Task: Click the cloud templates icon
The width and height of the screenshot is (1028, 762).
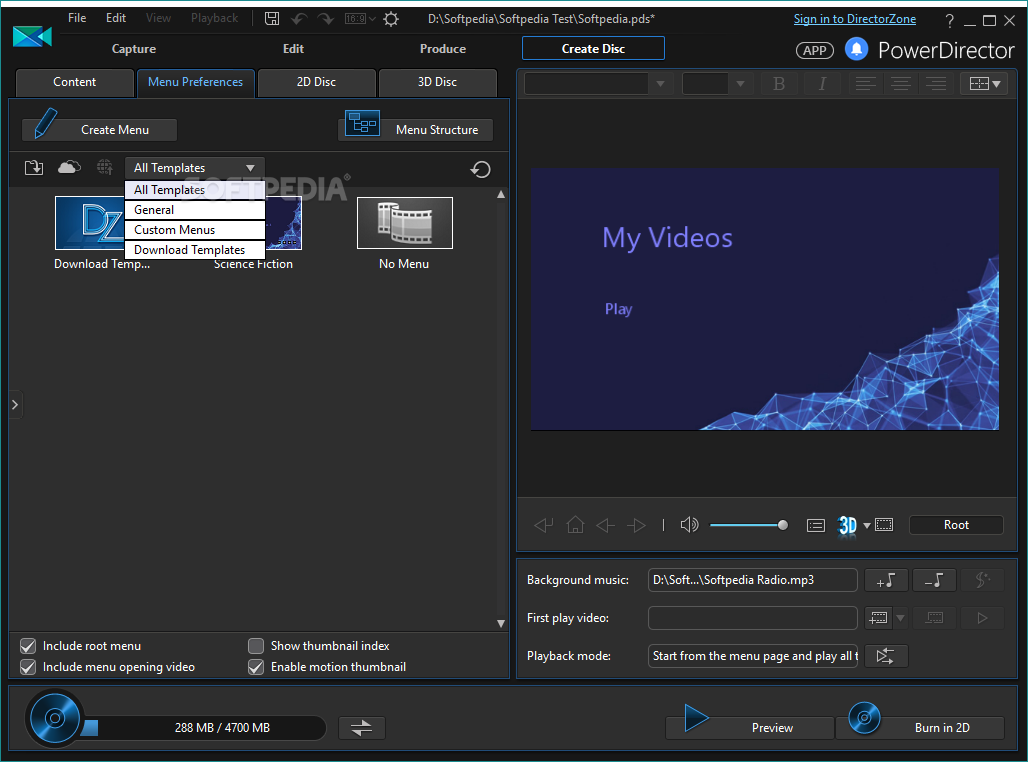Action: [69, 167]
